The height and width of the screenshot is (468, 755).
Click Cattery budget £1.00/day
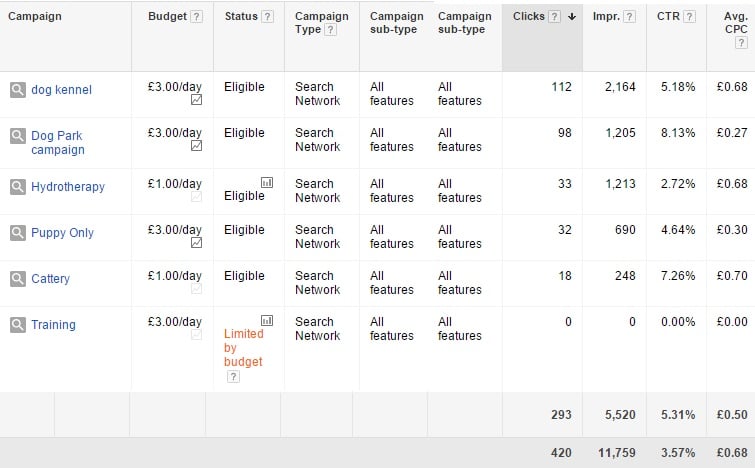(175, 276)
